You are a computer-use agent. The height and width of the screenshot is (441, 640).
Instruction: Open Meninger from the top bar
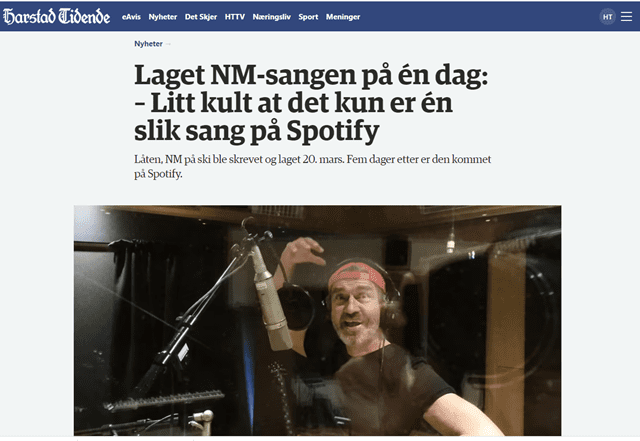click(343, 17)
